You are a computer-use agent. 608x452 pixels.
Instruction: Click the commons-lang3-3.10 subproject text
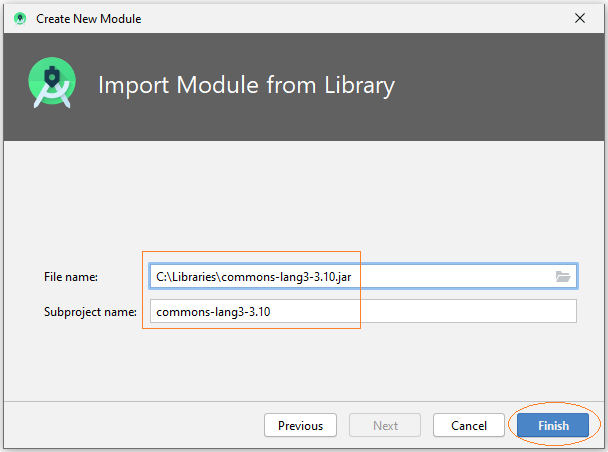click(x=213, y=312)
